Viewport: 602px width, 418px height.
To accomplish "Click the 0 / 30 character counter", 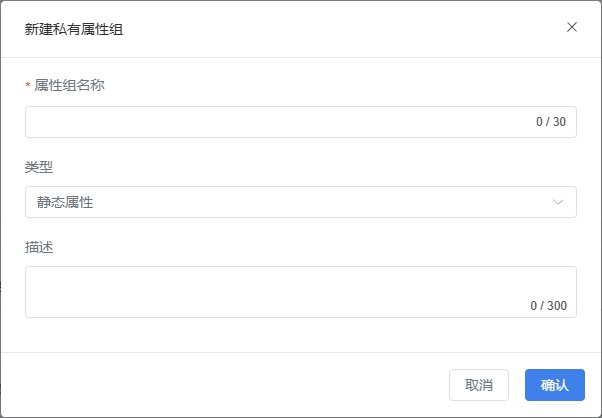I will pyautogui.click(x=551, y=122).
